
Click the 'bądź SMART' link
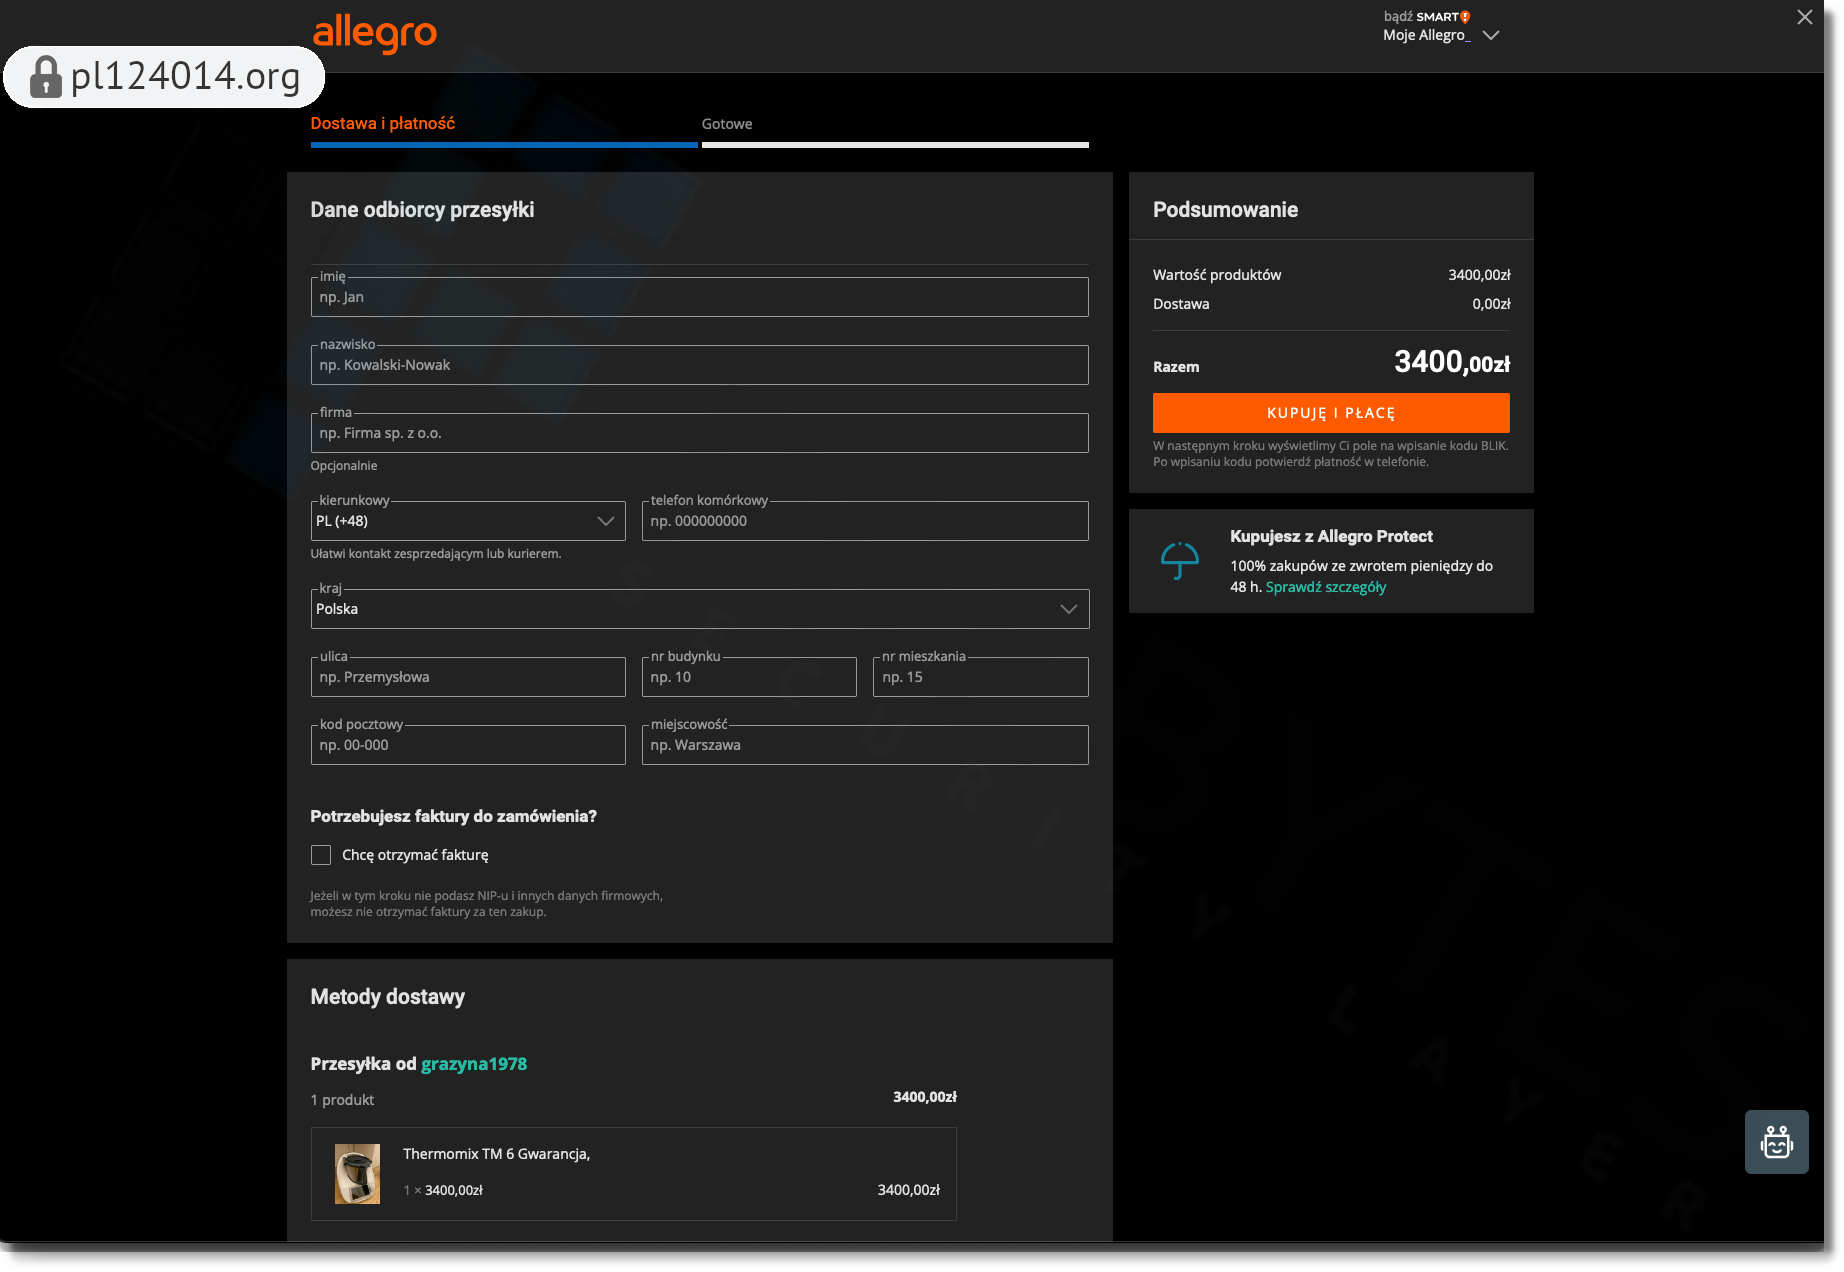(1427, 17)
